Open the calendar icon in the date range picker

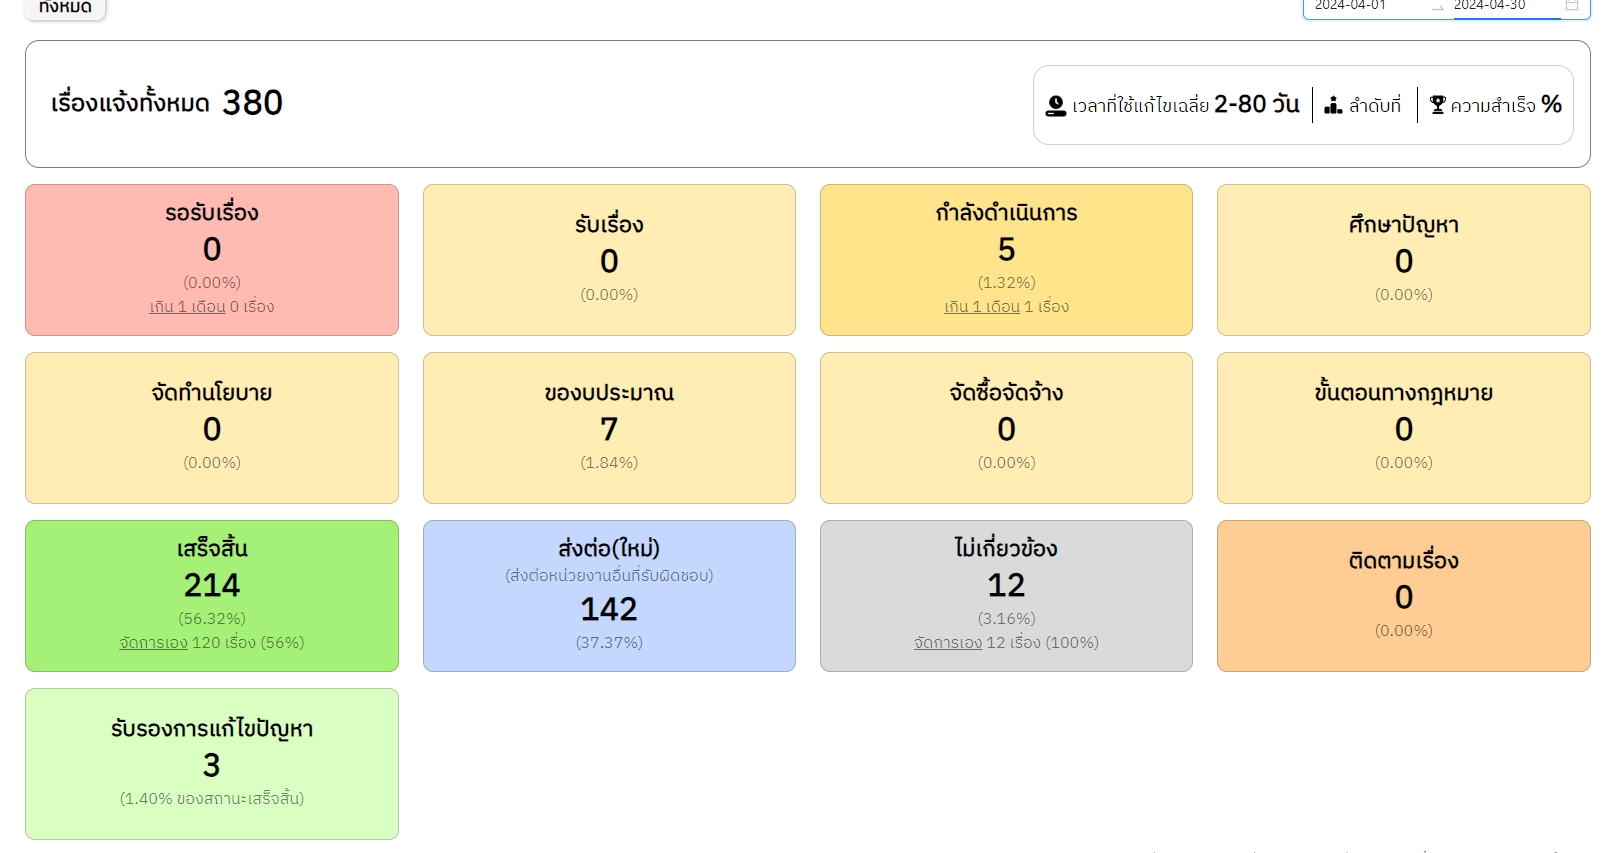tap(1571, 6)
